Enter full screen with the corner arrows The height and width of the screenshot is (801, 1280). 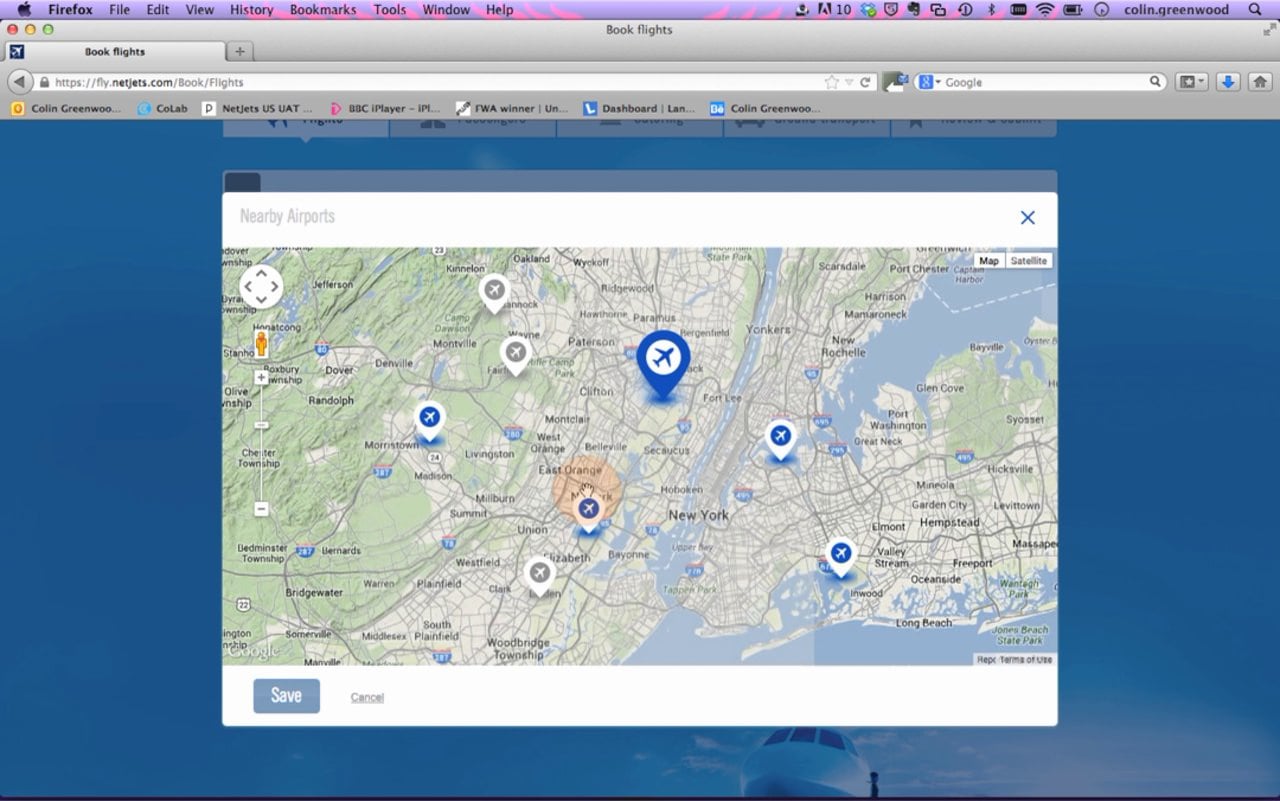click(x=1270, y=29)
